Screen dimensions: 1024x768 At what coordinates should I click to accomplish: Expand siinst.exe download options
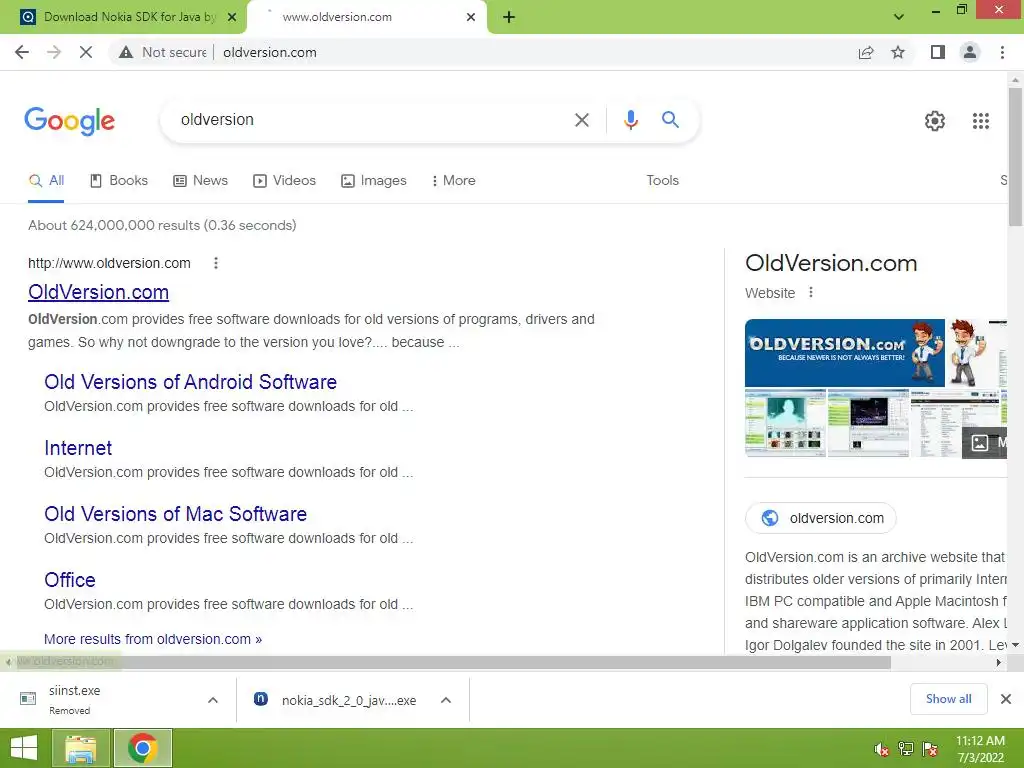tap(213, 700)
